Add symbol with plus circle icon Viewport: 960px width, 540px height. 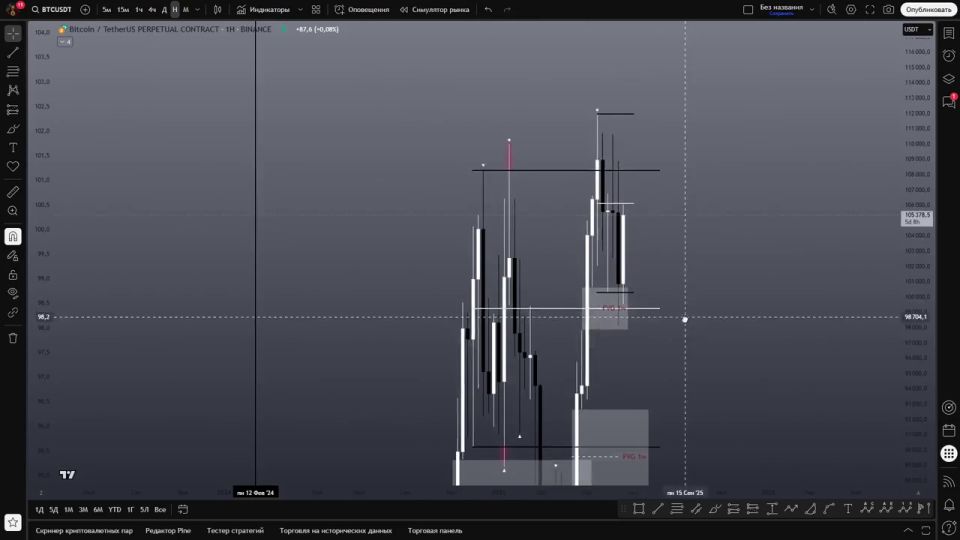point(85,10)
